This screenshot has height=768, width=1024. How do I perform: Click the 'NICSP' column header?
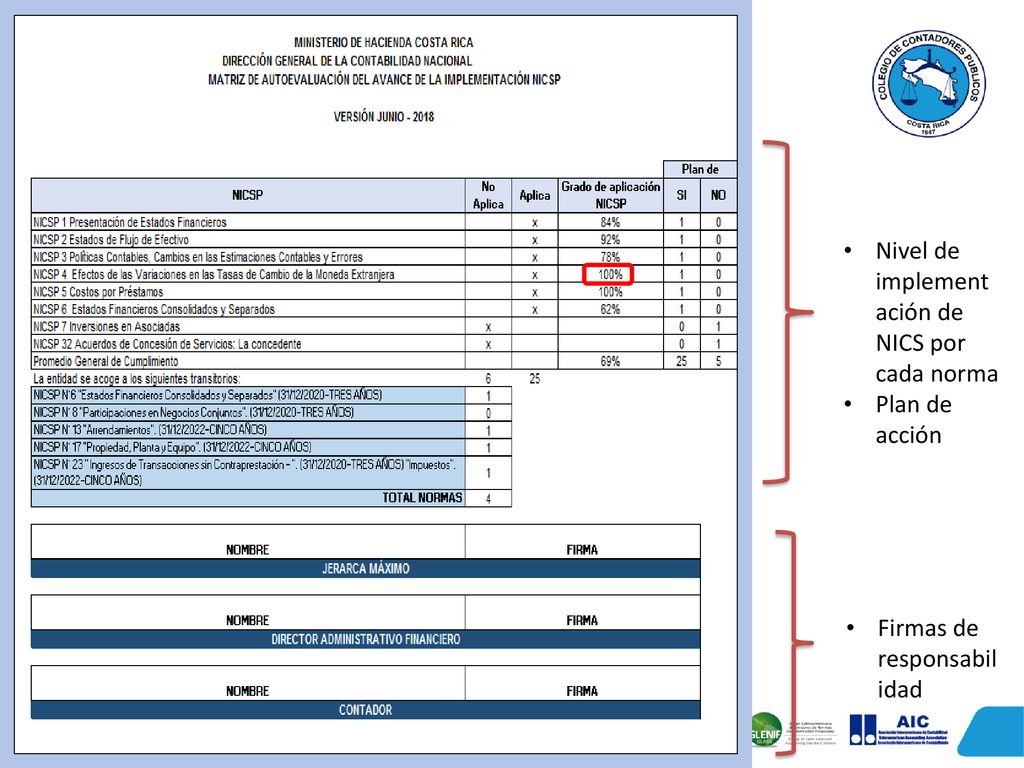[248, 195]
